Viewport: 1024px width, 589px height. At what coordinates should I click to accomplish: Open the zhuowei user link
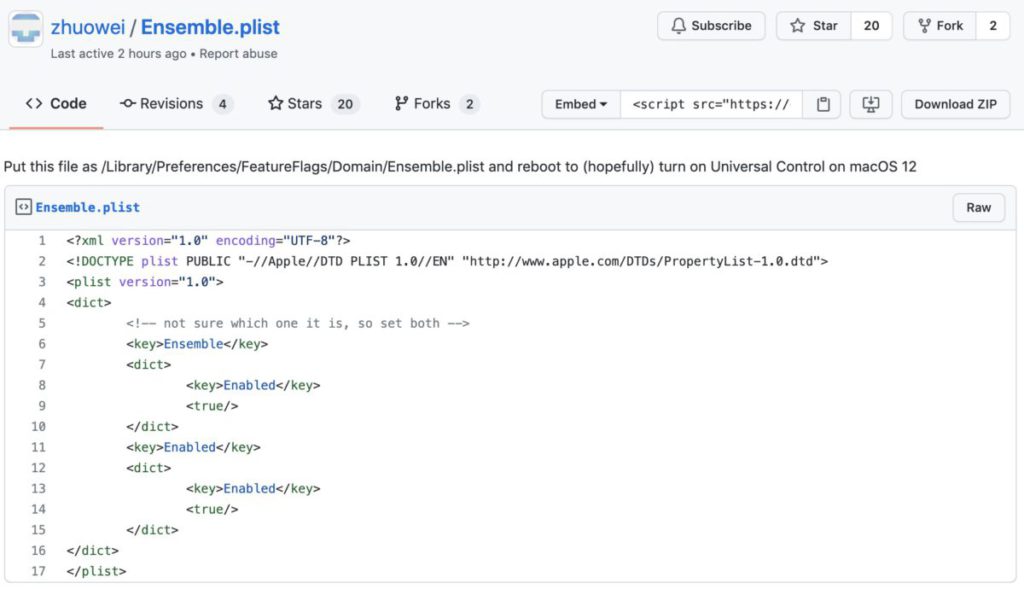(88, 27)
